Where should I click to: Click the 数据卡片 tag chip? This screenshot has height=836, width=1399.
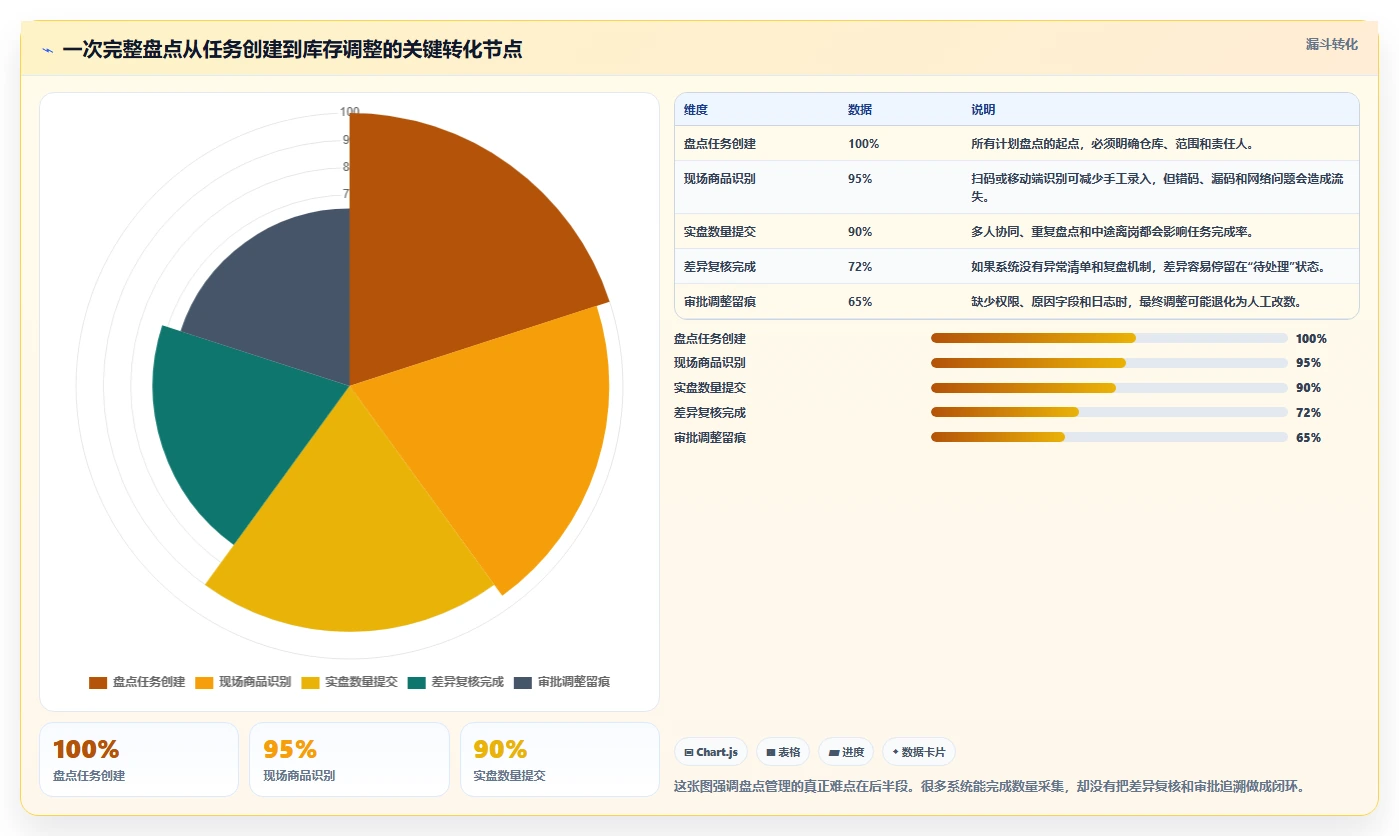[919, 752]
